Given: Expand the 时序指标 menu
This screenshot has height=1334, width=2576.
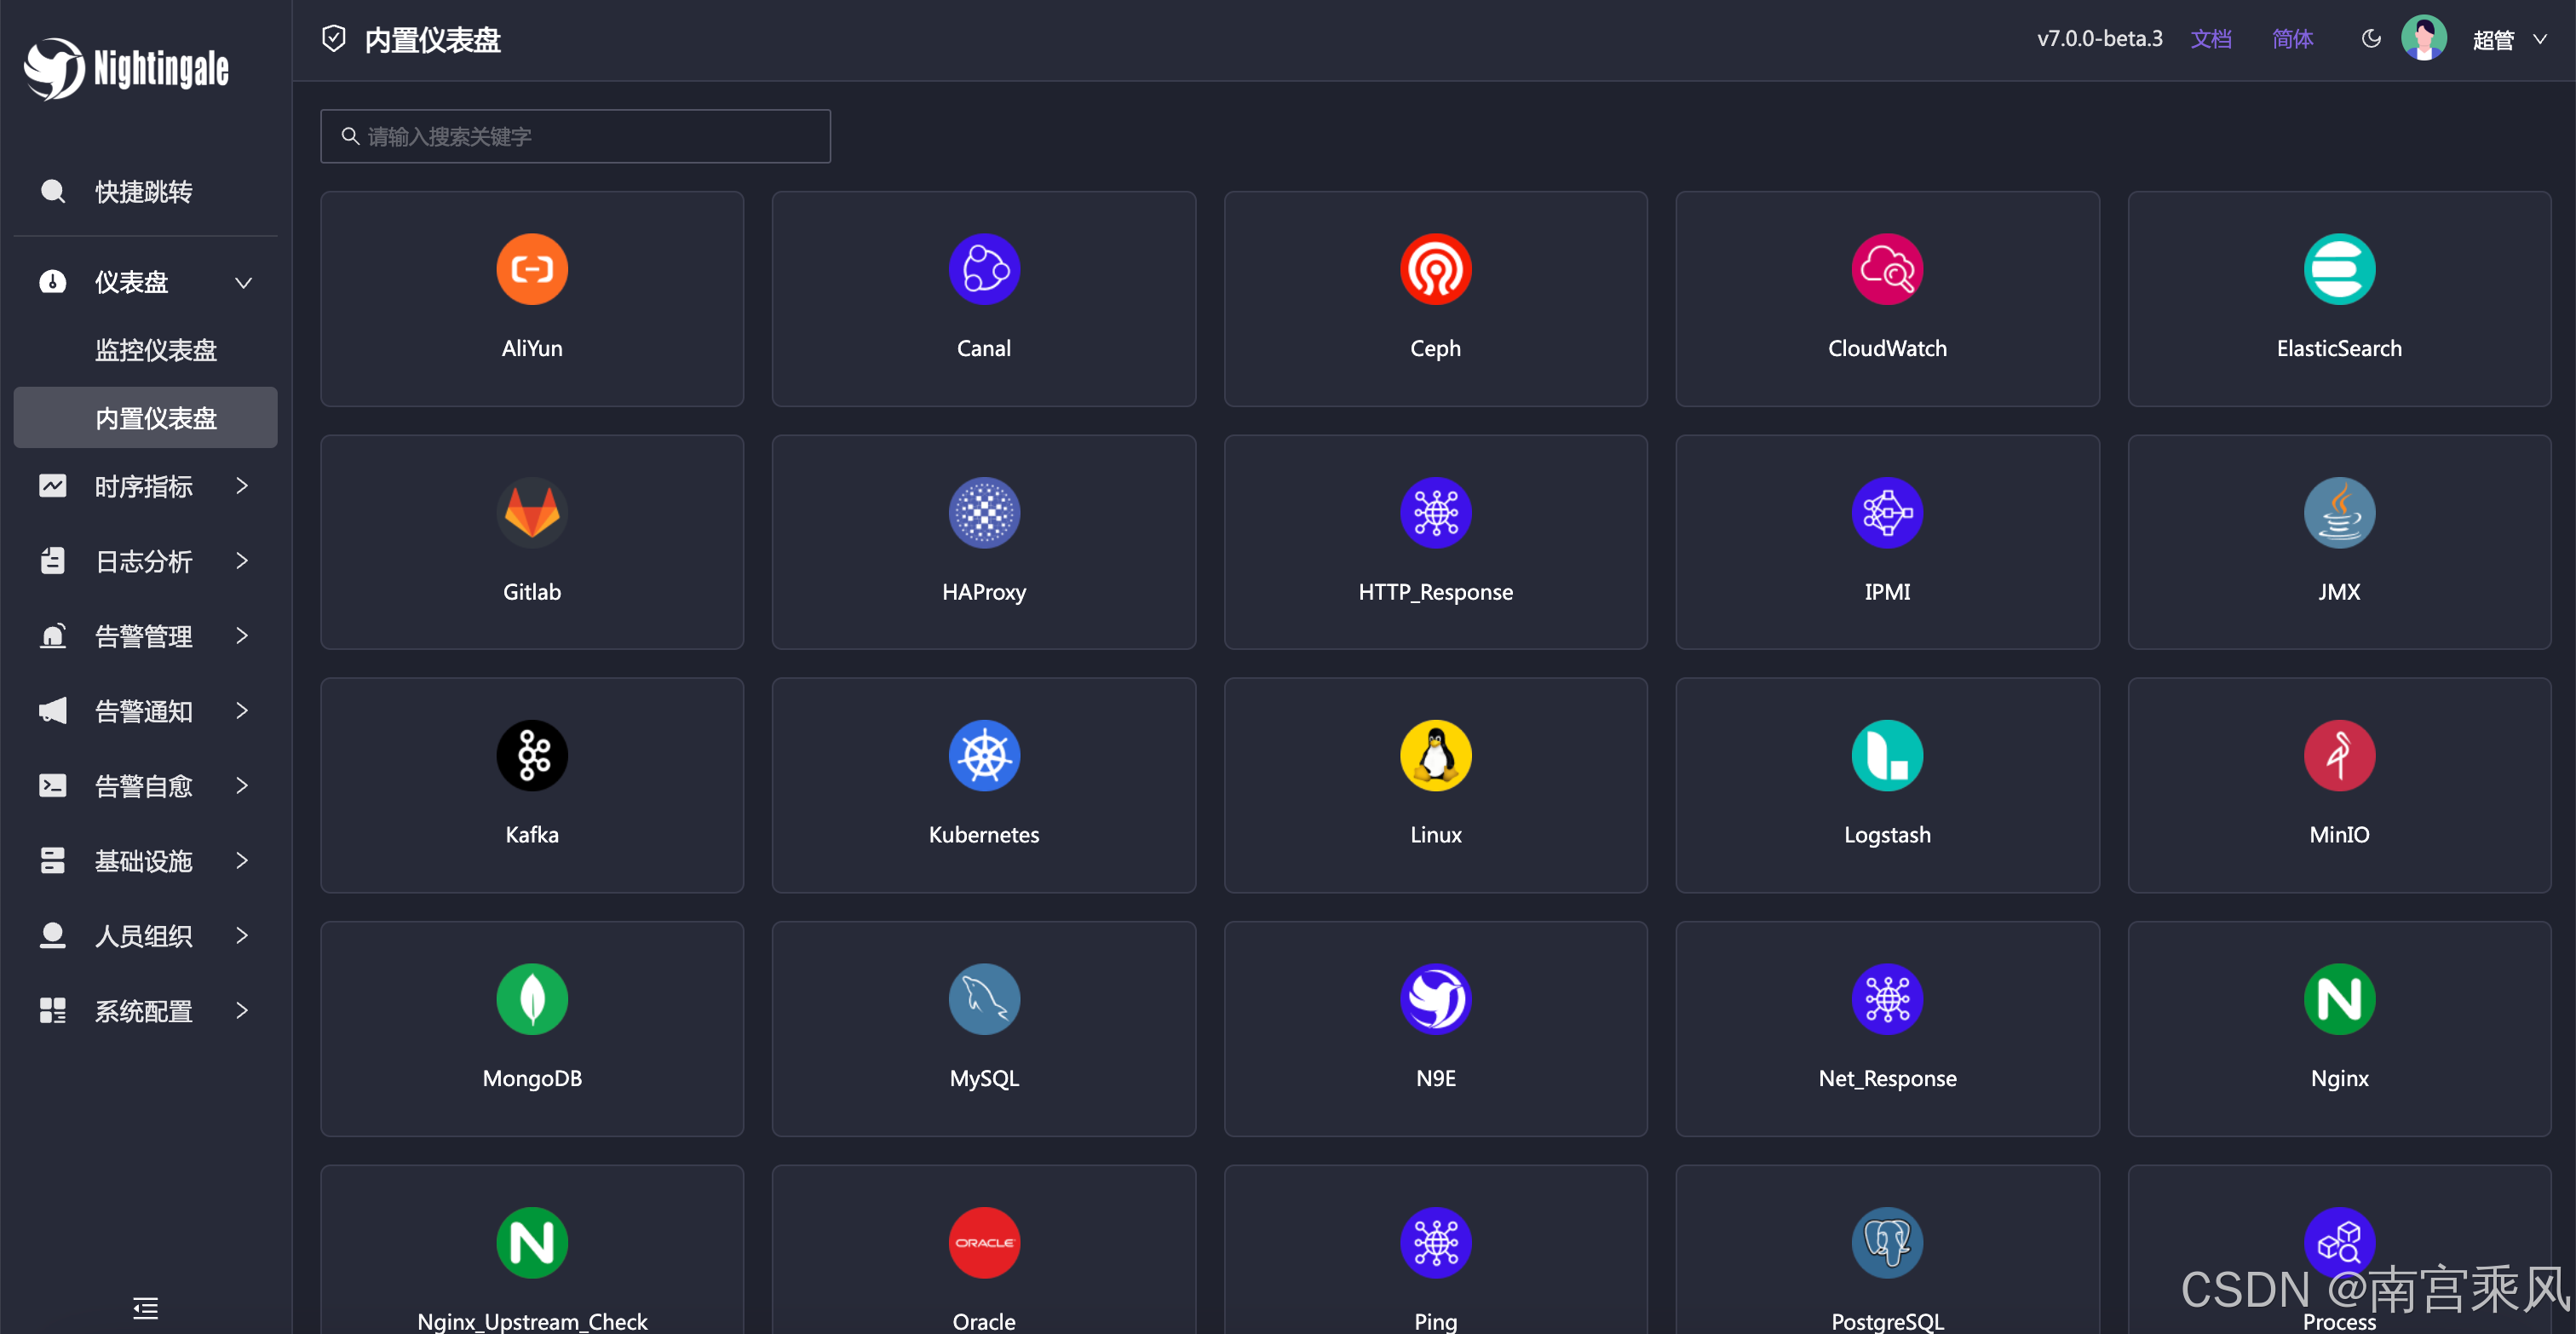Looking at the screenshot, I should pyautogui.click(x=145, y=486).
